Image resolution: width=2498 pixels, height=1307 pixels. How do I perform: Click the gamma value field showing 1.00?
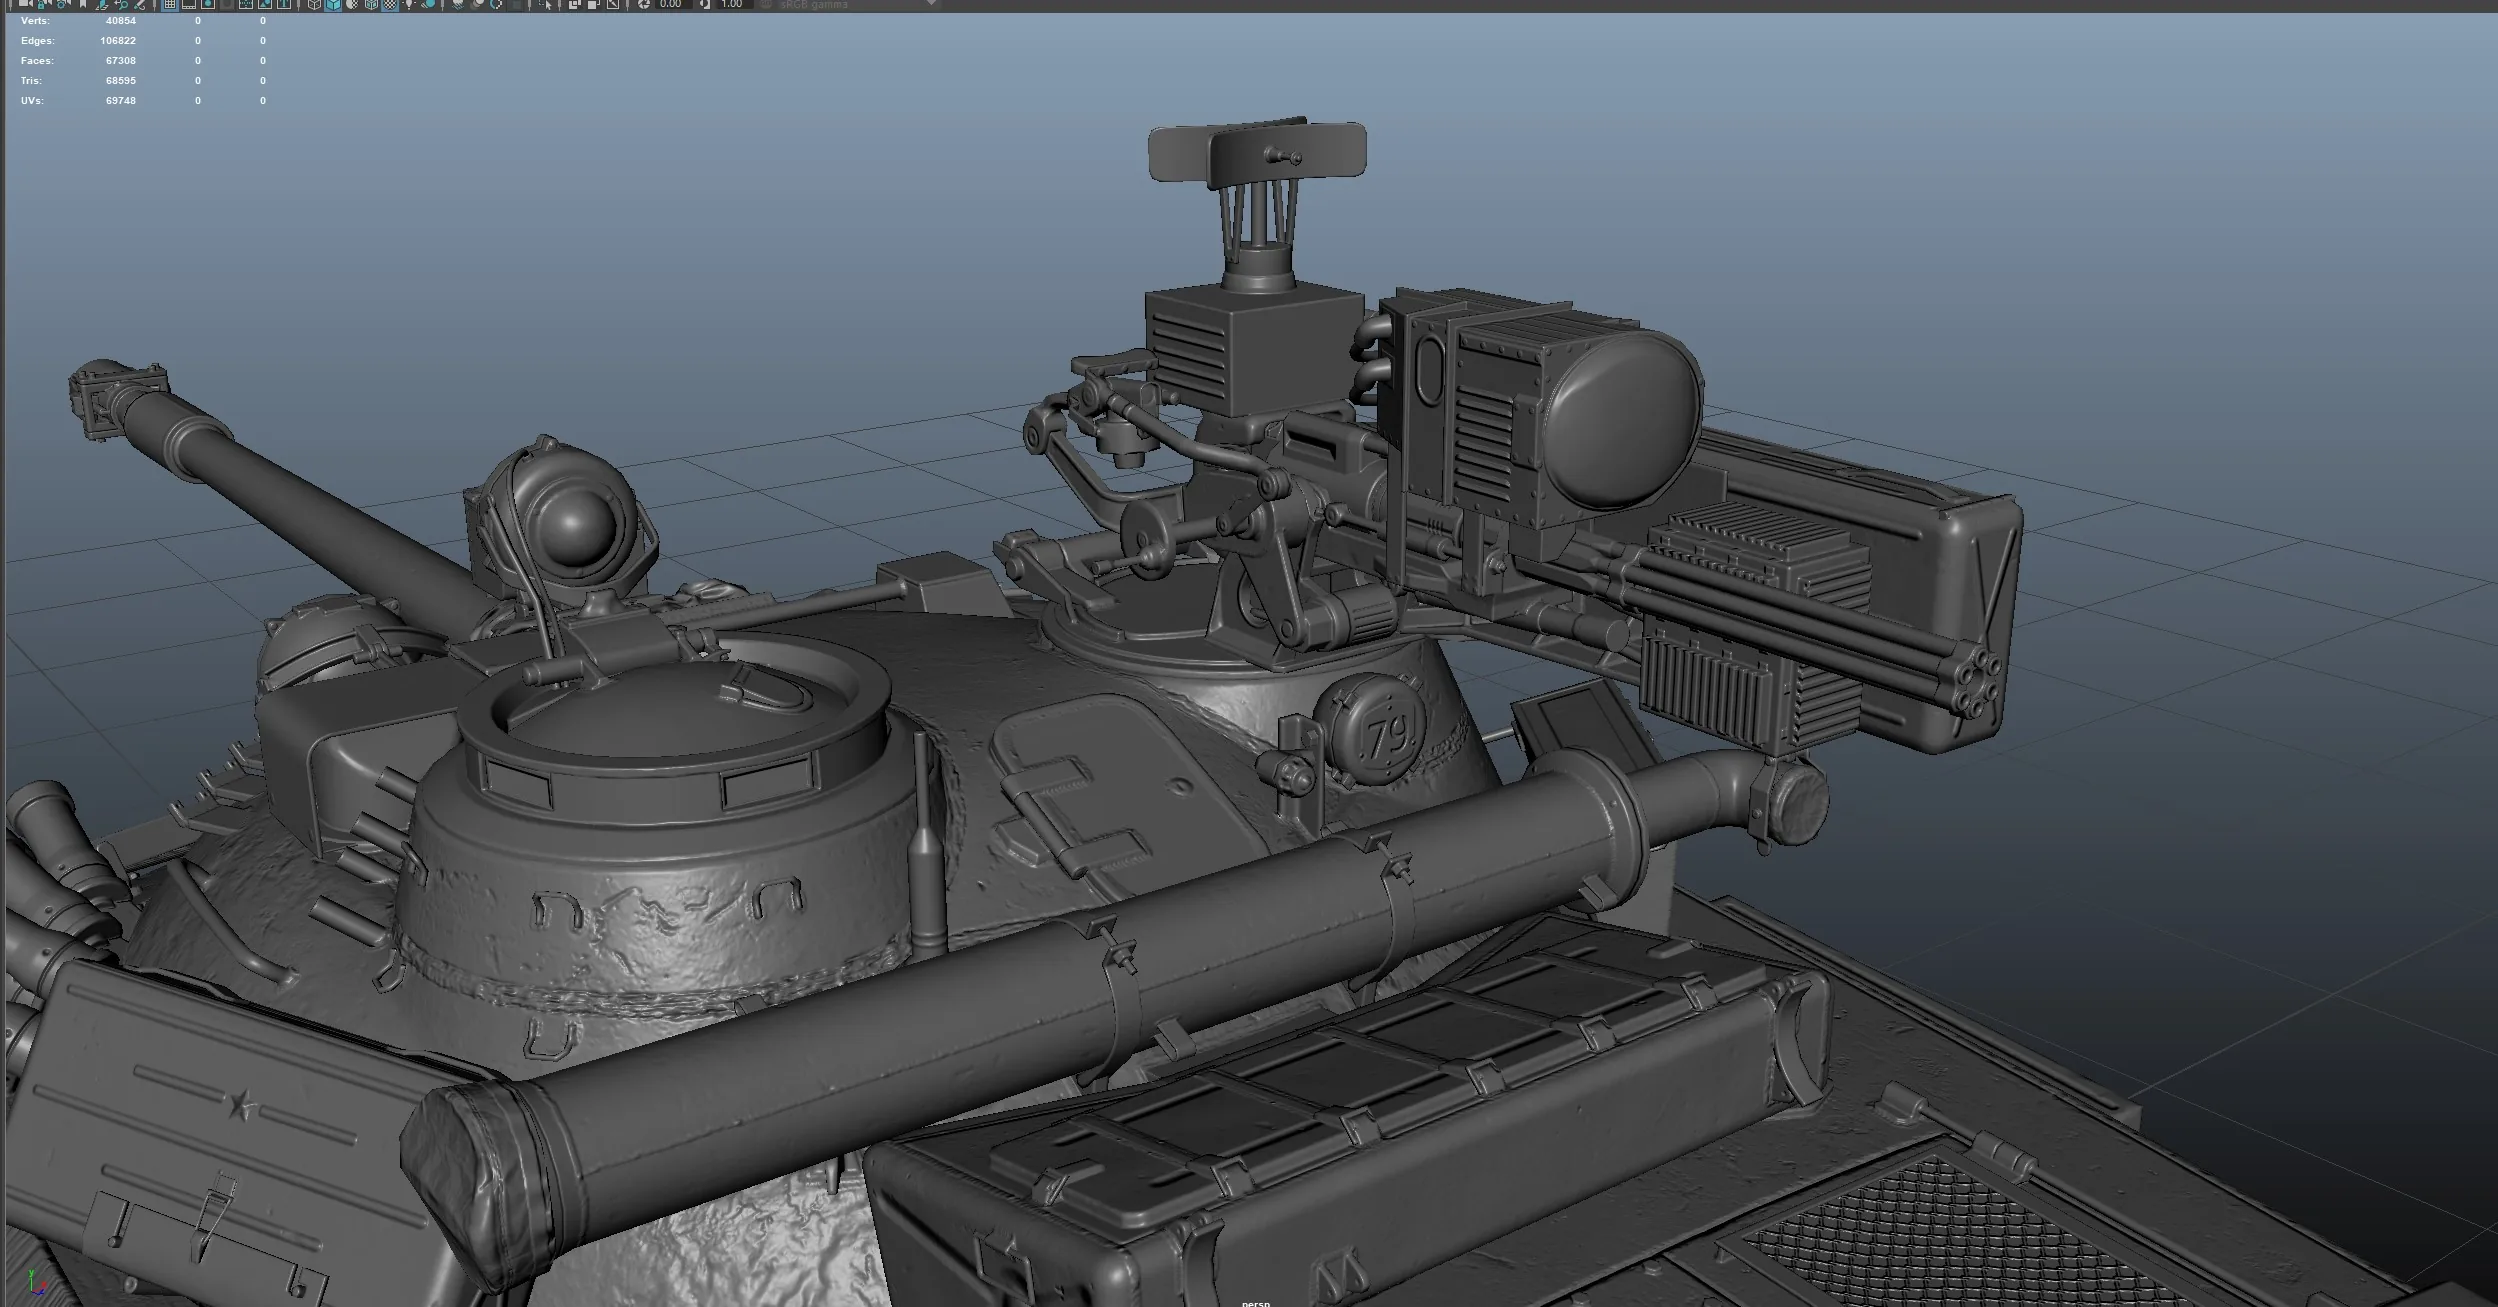(x=733, y=4)
